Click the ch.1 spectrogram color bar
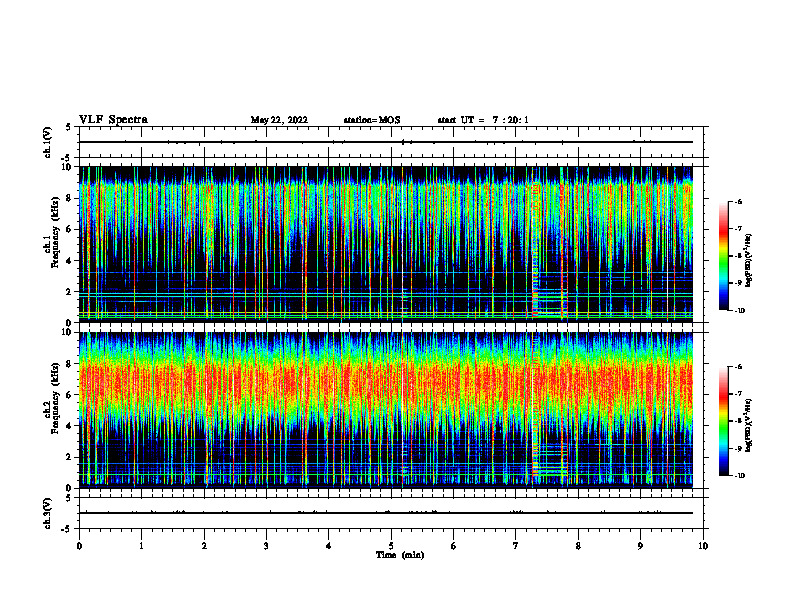The image size is (792, 612). [x=723, y=256]
